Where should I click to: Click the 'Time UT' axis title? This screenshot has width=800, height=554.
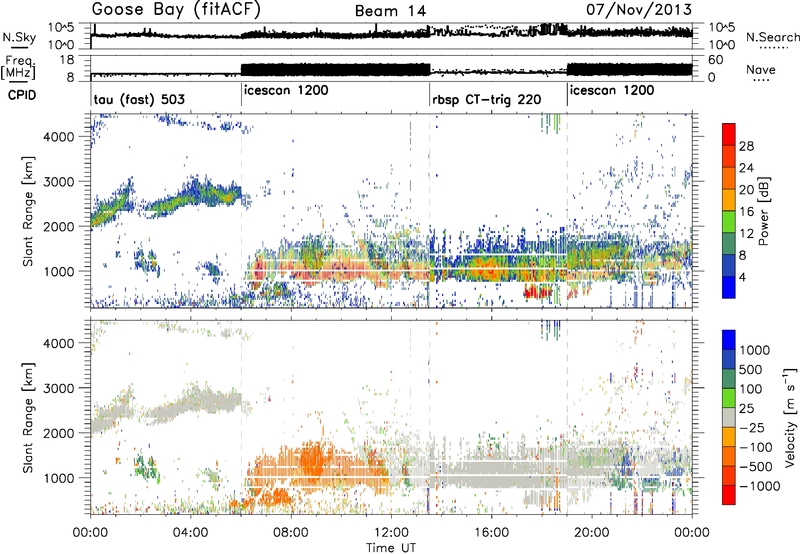coord(391,547)
